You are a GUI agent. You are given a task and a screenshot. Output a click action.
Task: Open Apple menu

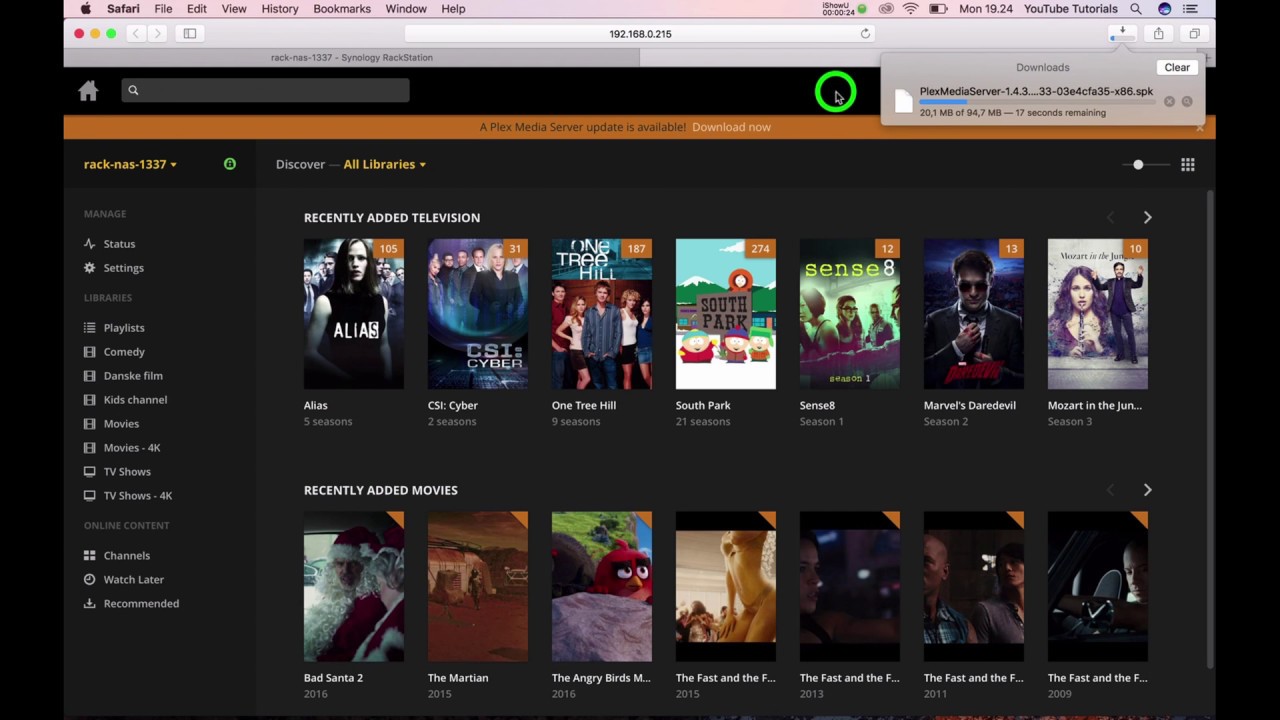pos(86,9)
